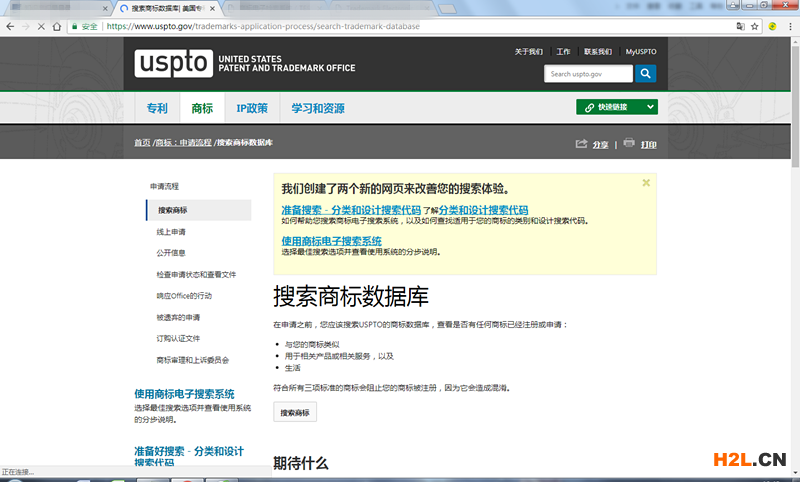Click the address bar URL

pos(263,27)
